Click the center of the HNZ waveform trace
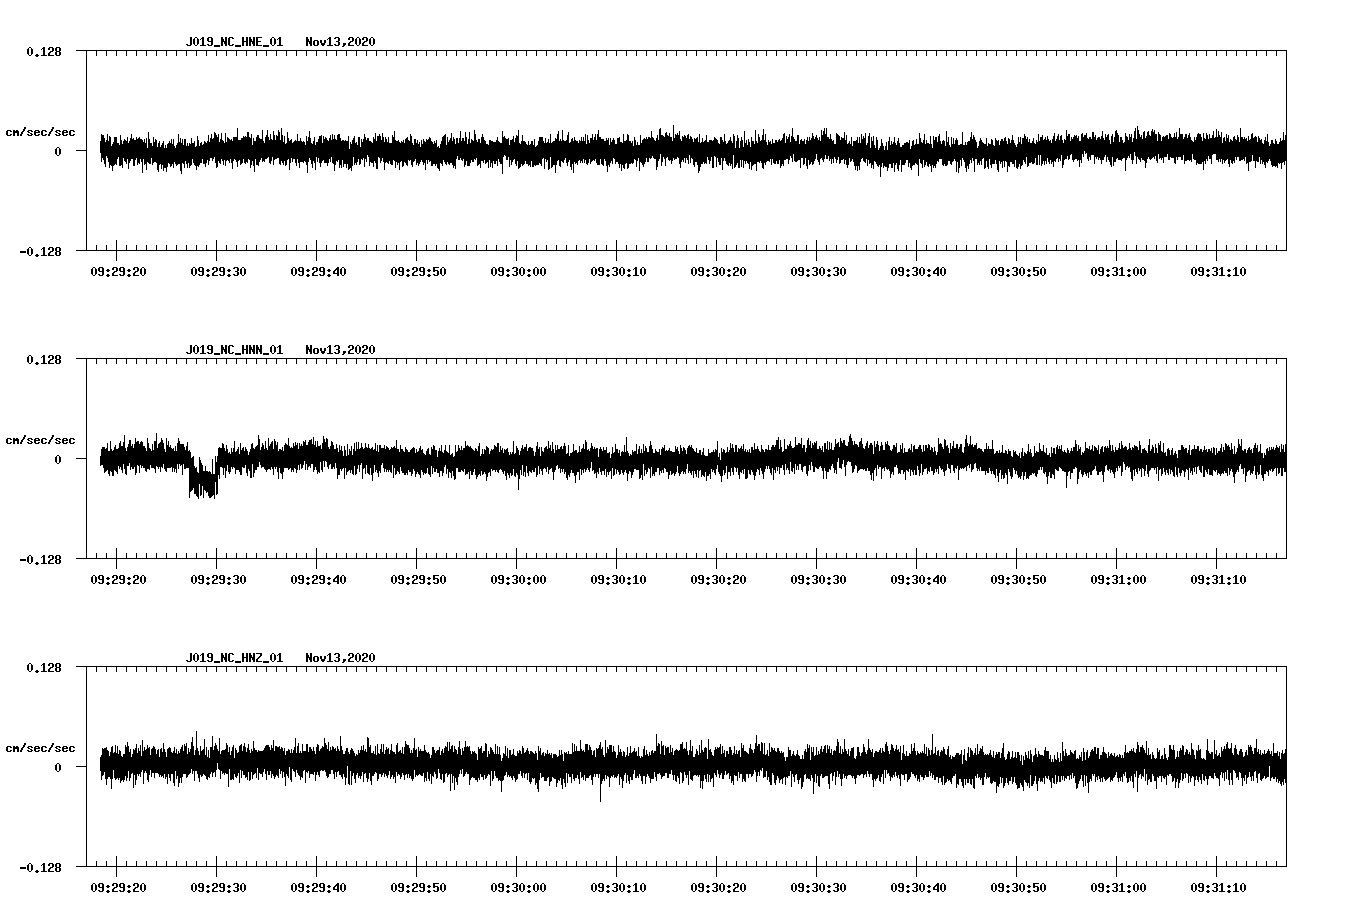This screenshot has height=924, width=1358. pos(690,766)
